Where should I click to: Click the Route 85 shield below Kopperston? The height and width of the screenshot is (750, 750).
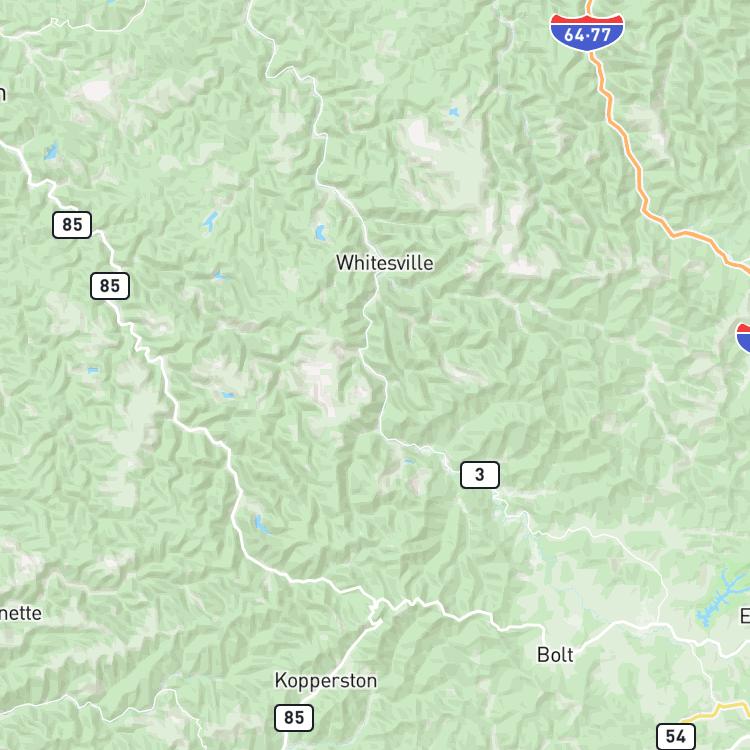click(294, 717)
